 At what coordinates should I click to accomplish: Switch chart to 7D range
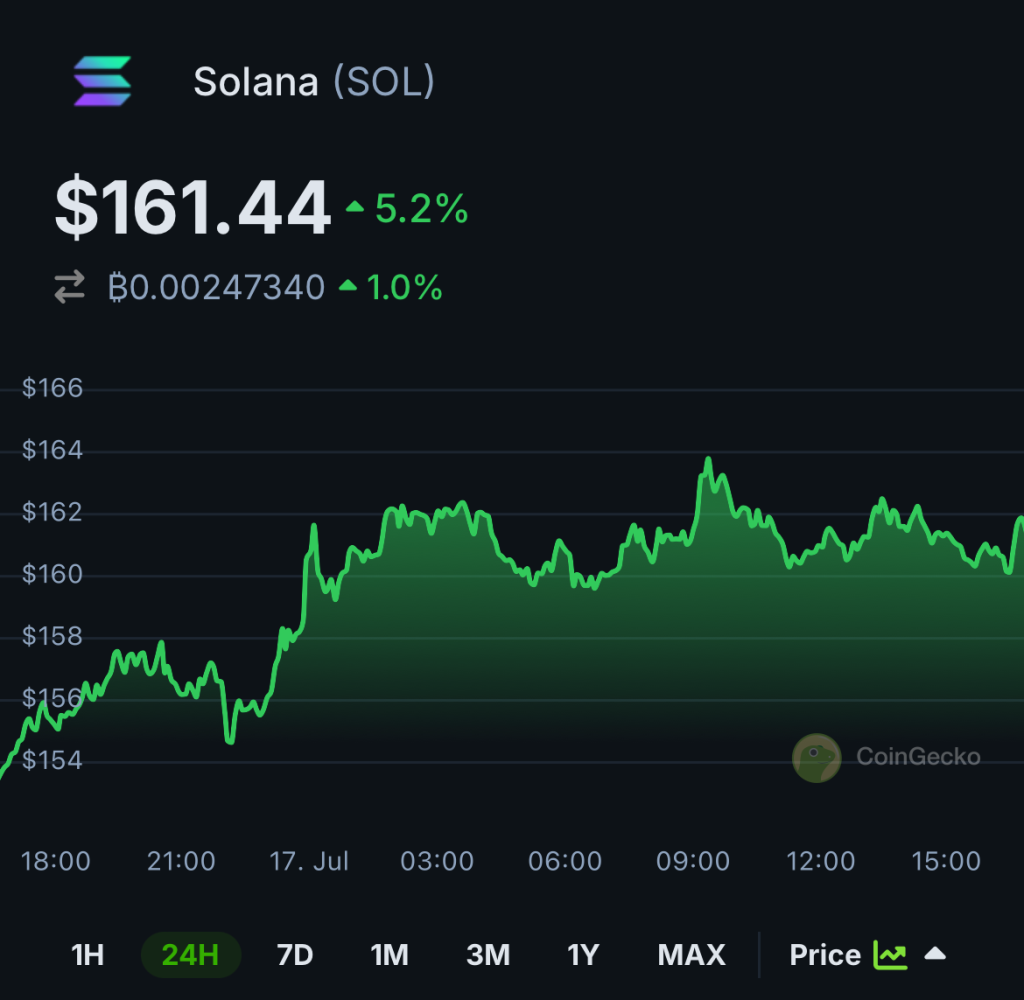point(295,955)
